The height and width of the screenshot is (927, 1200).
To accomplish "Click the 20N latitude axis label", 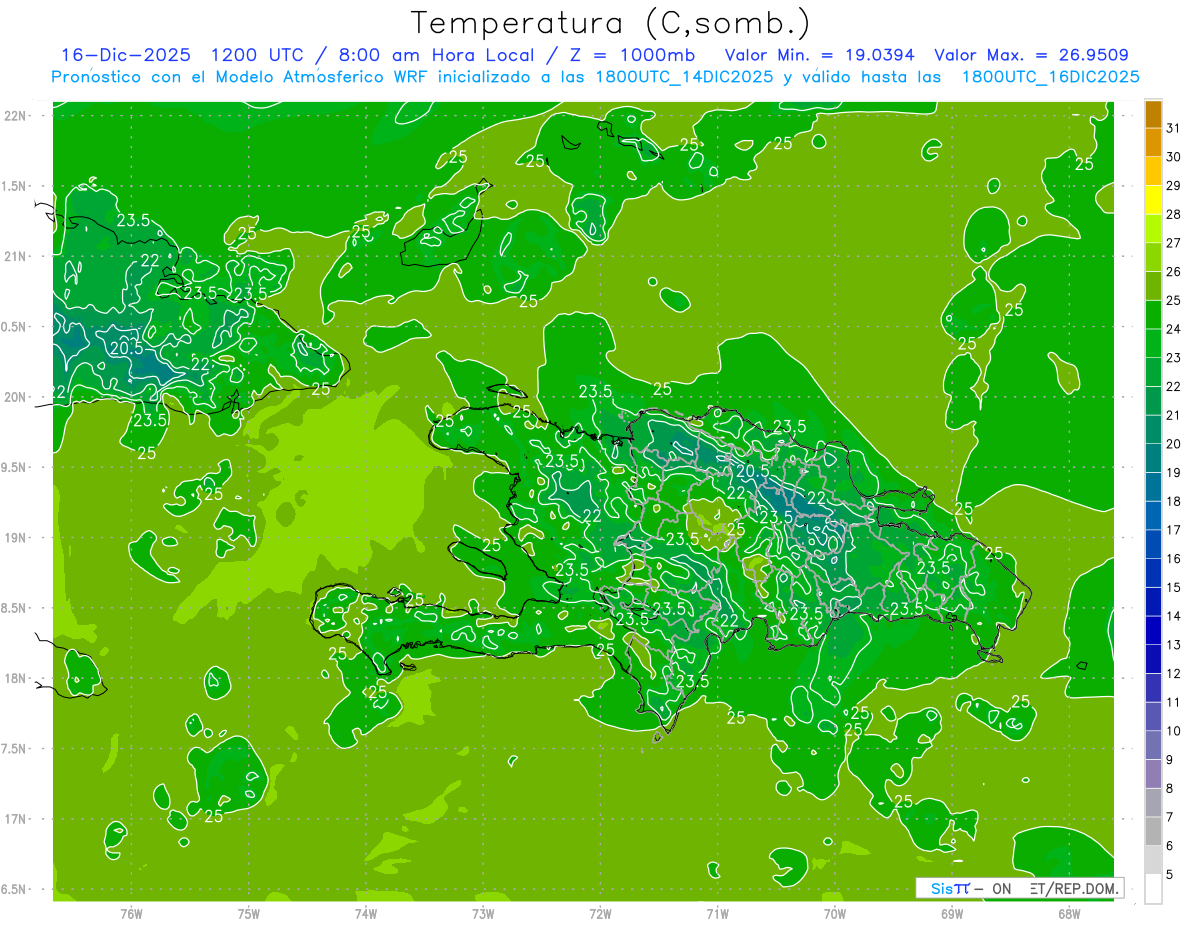I will [x=16, y=397].
